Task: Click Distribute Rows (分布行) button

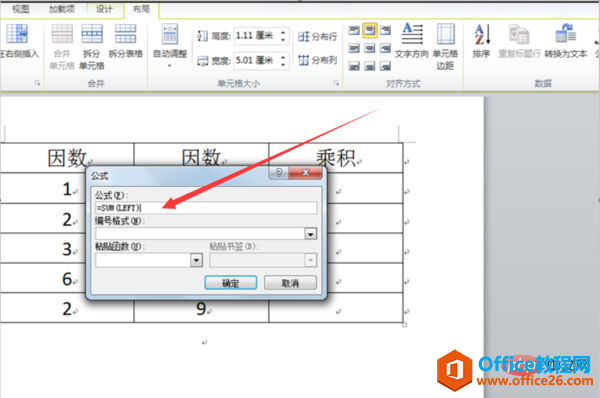Action: point(318,37)
